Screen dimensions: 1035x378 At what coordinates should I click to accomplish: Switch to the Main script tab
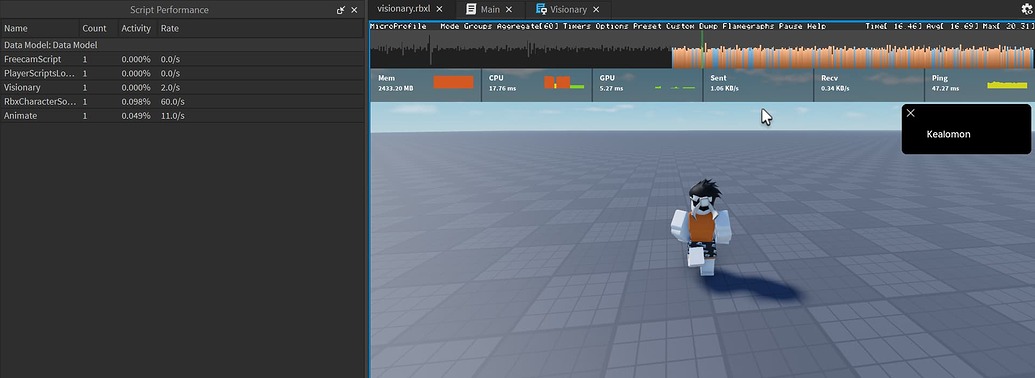point(490,9)
